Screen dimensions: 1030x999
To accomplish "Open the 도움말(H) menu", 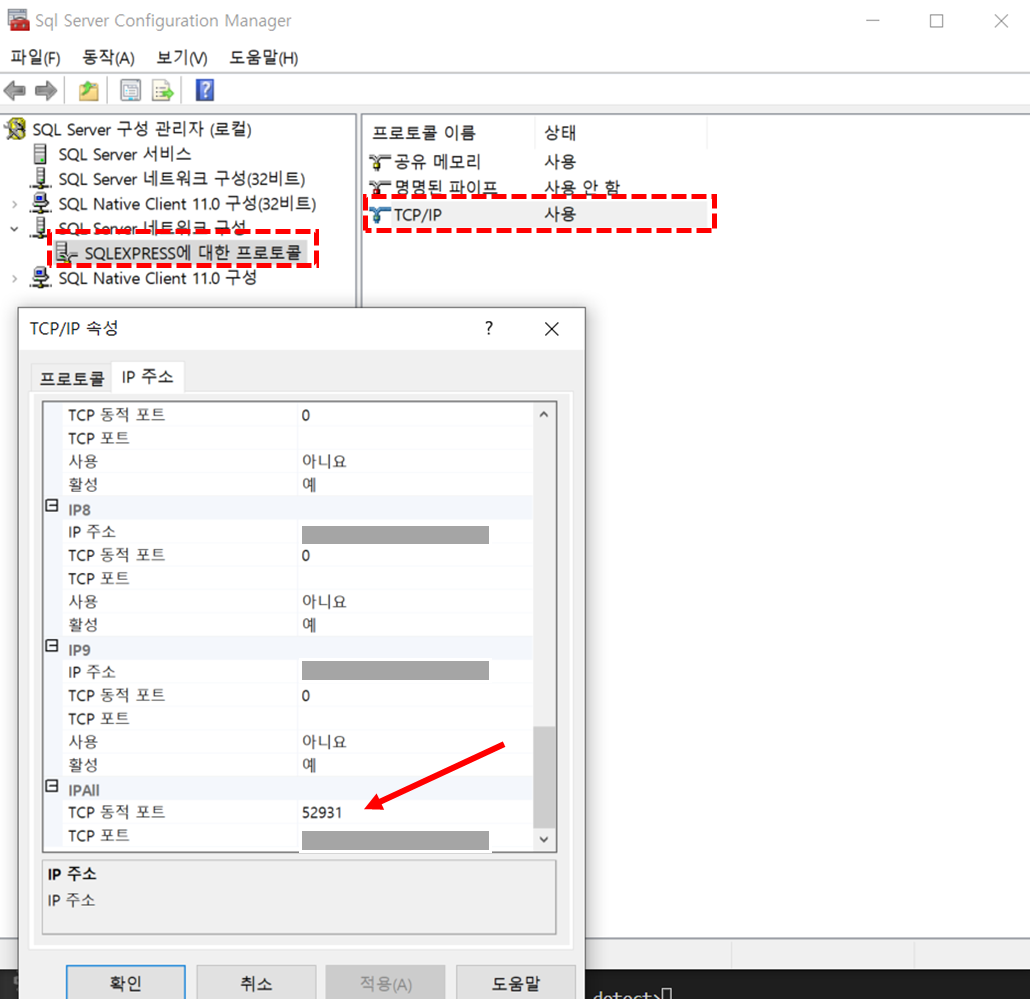I will [263, 58].
